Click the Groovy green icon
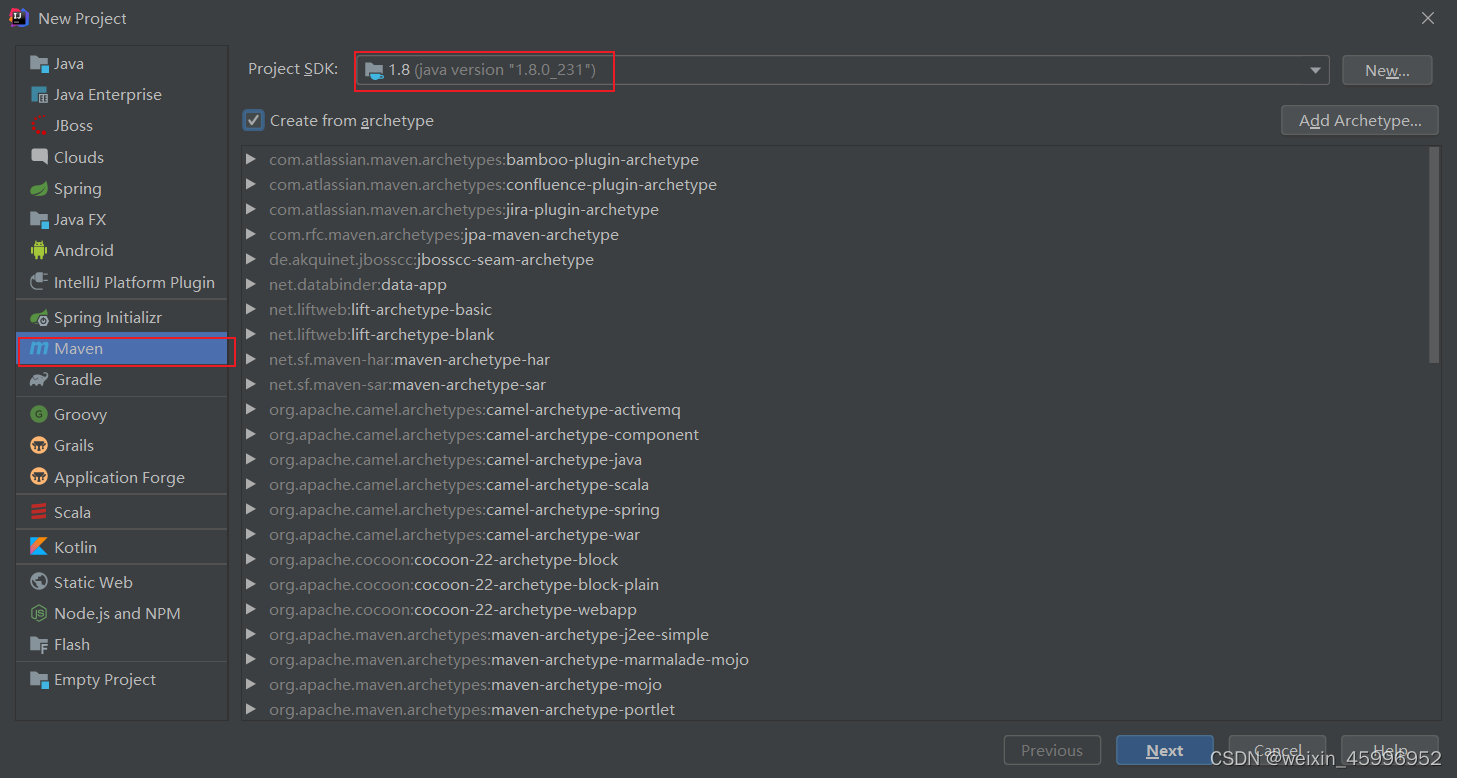1457x778 pixels. tap(39, 414)
